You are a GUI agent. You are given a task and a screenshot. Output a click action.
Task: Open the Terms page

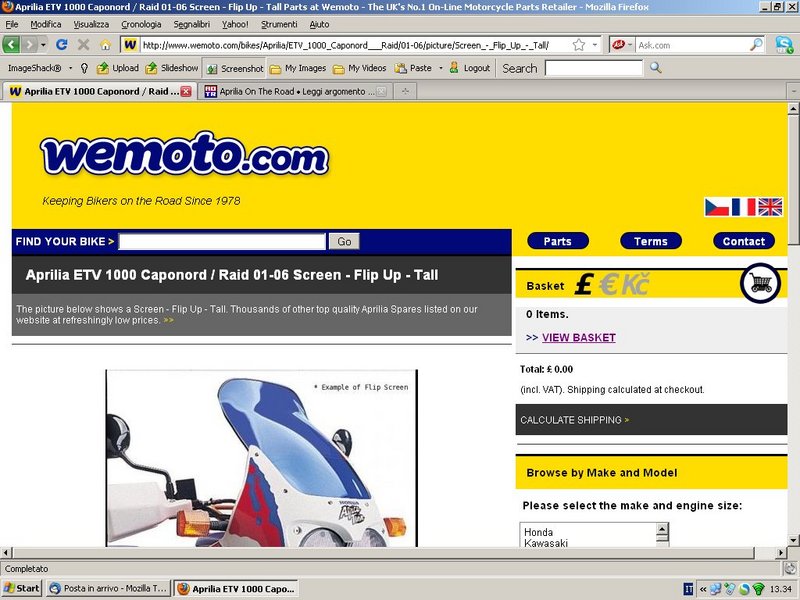(651, 241)
